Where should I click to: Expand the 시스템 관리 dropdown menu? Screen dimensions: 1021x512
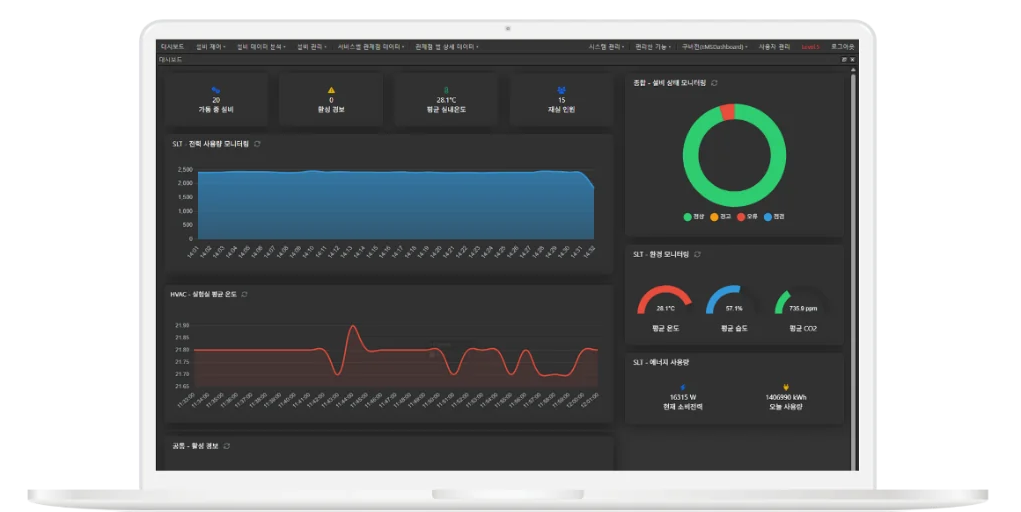tap(606, 47)
